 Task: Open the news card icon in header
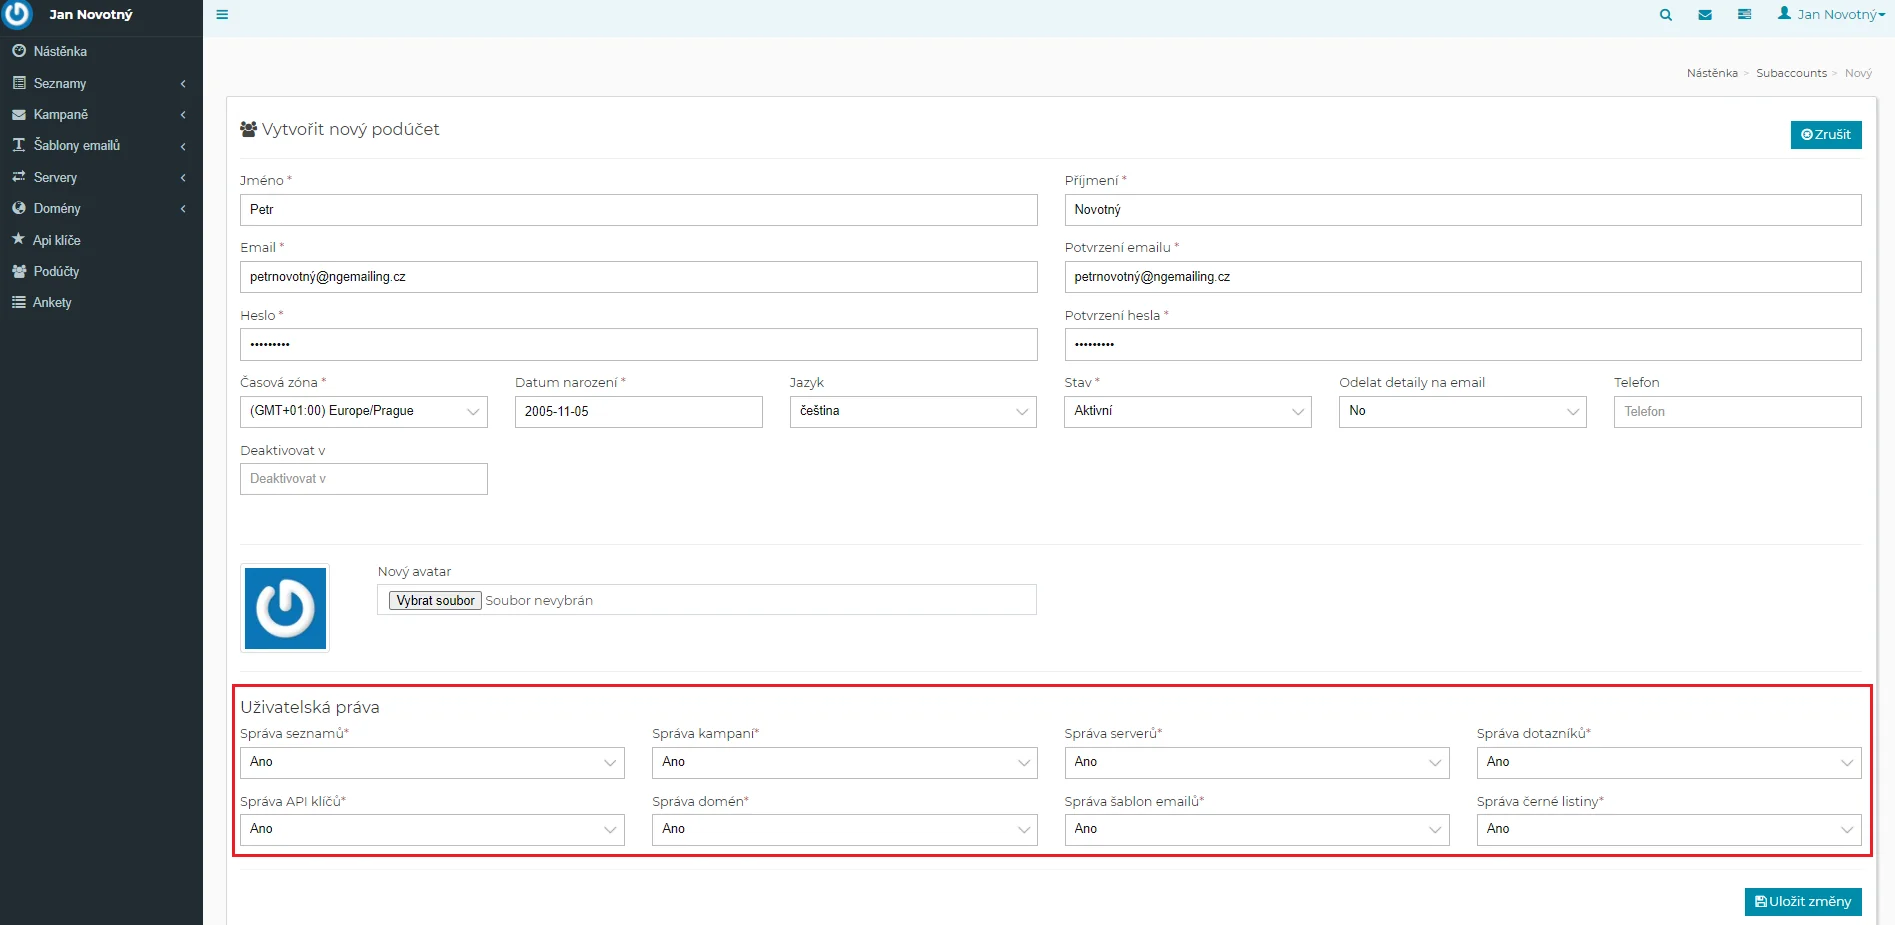[1744, 15]
